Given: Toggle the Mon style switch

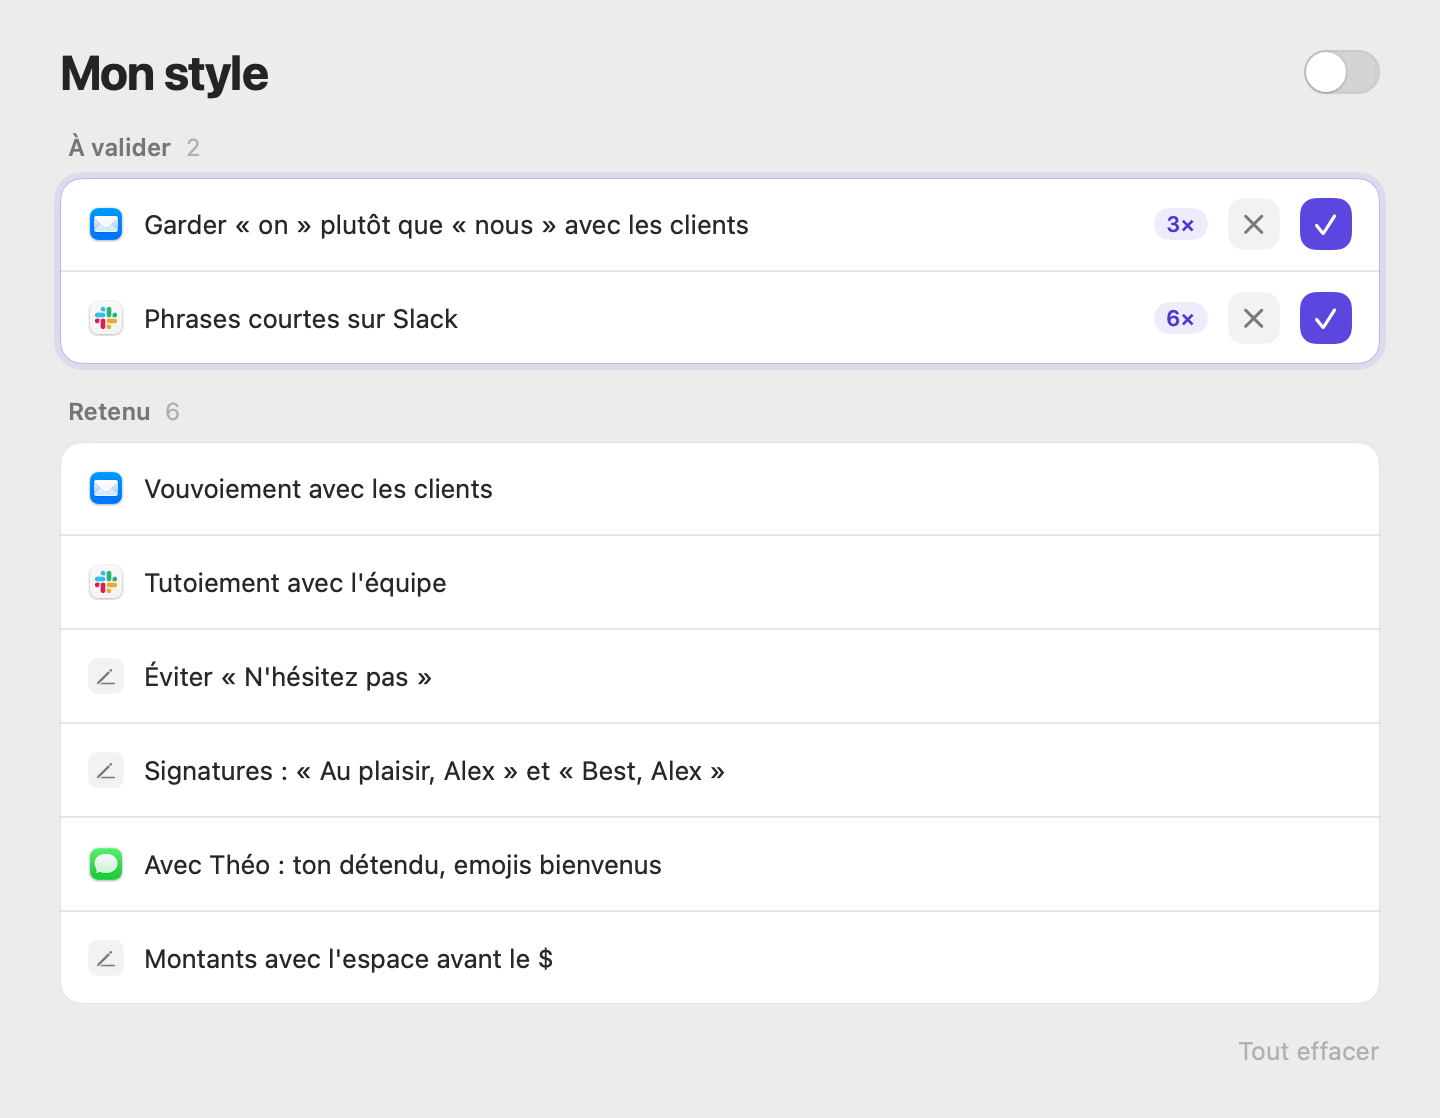Looking at the screenshot, I should click(1341, 72).
